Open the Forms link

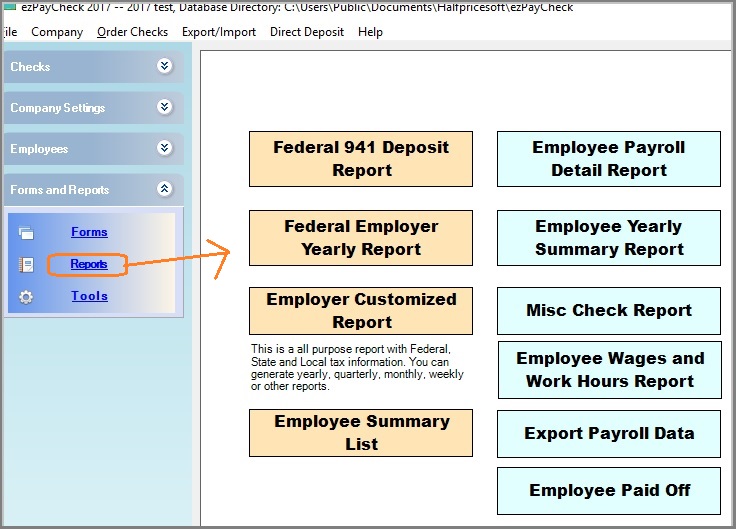click(x=89, y=232)
